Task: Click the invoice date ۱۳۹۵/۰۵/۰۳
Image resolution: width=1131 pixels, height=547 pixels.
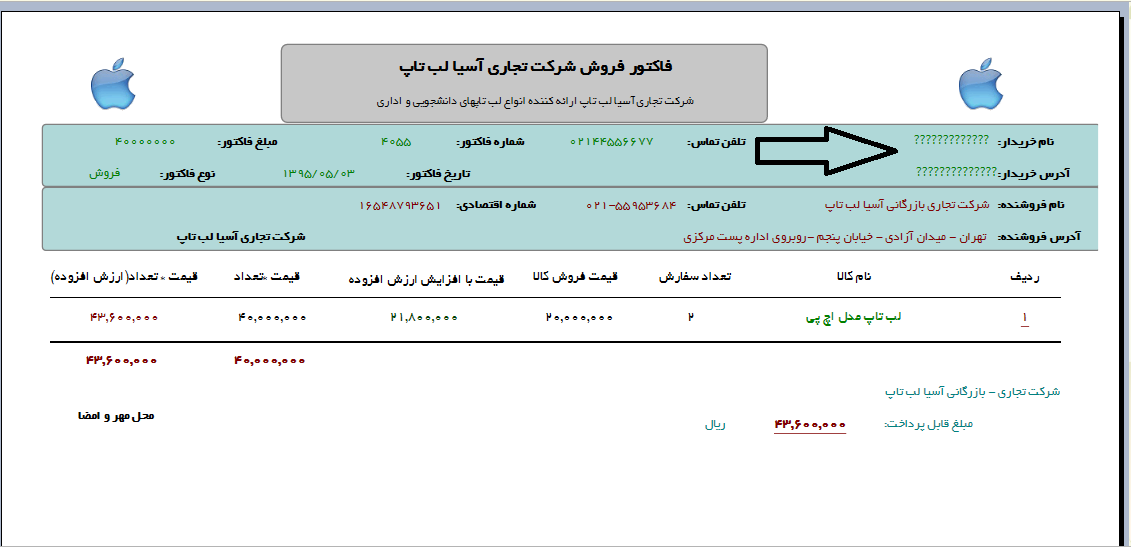Action: [x=320, y=173]
